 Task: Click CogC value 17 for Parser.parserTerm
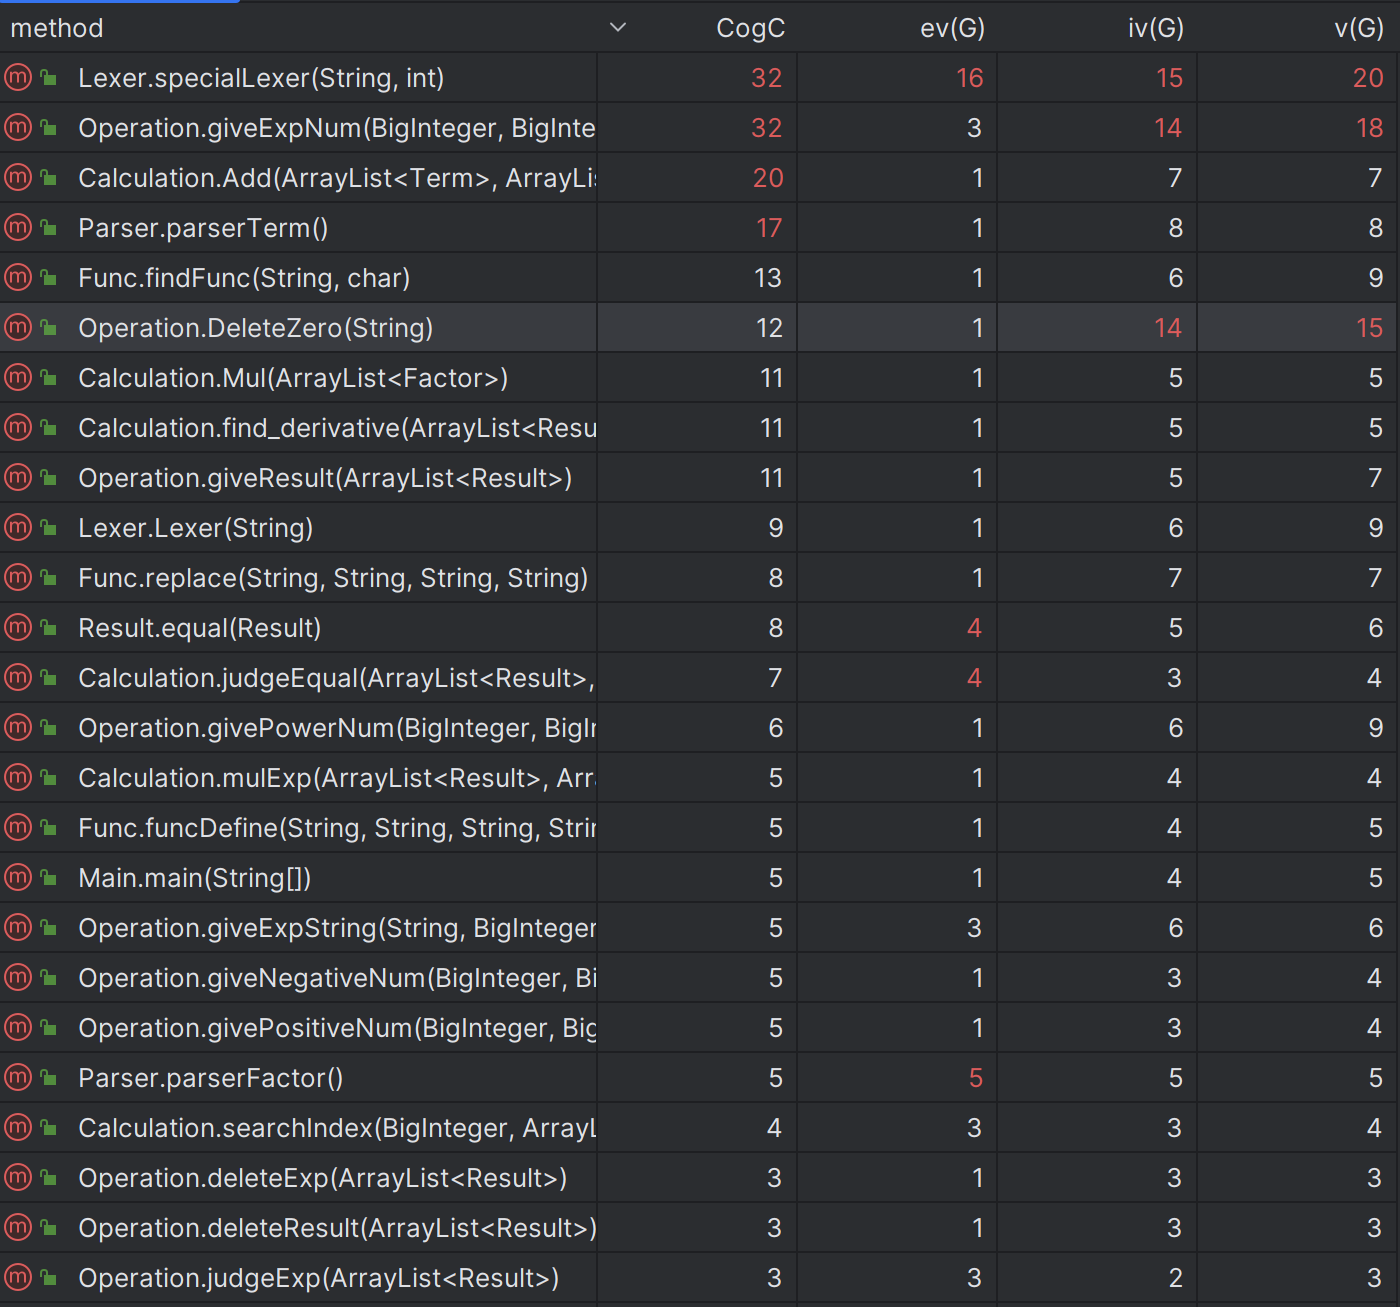769,228
